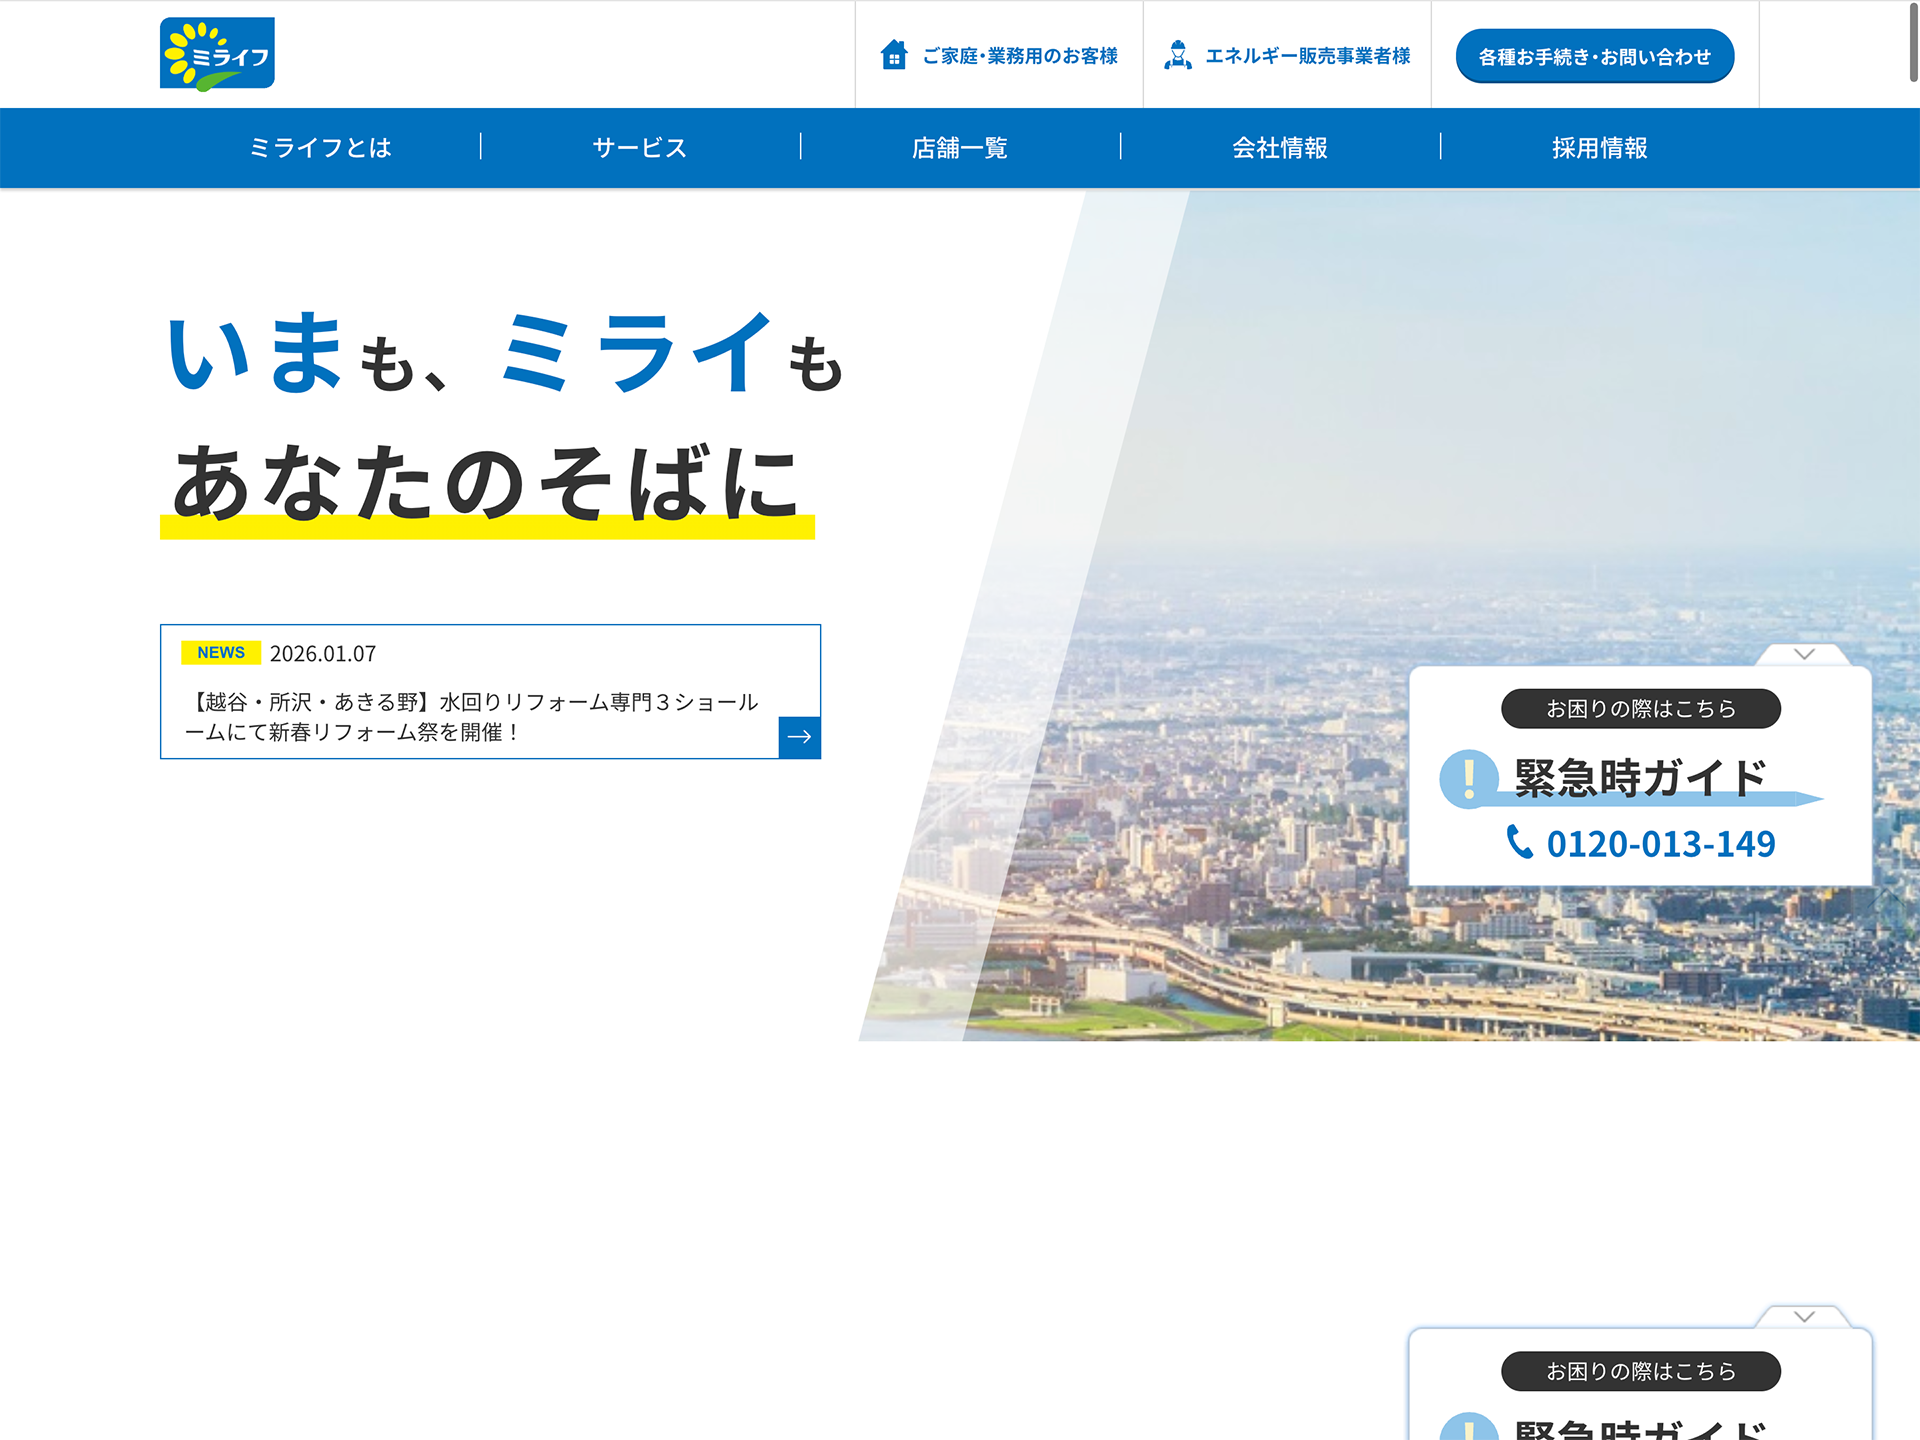Open the 会社情報 menu item

pyautogui.click(x=1280, y=147)
